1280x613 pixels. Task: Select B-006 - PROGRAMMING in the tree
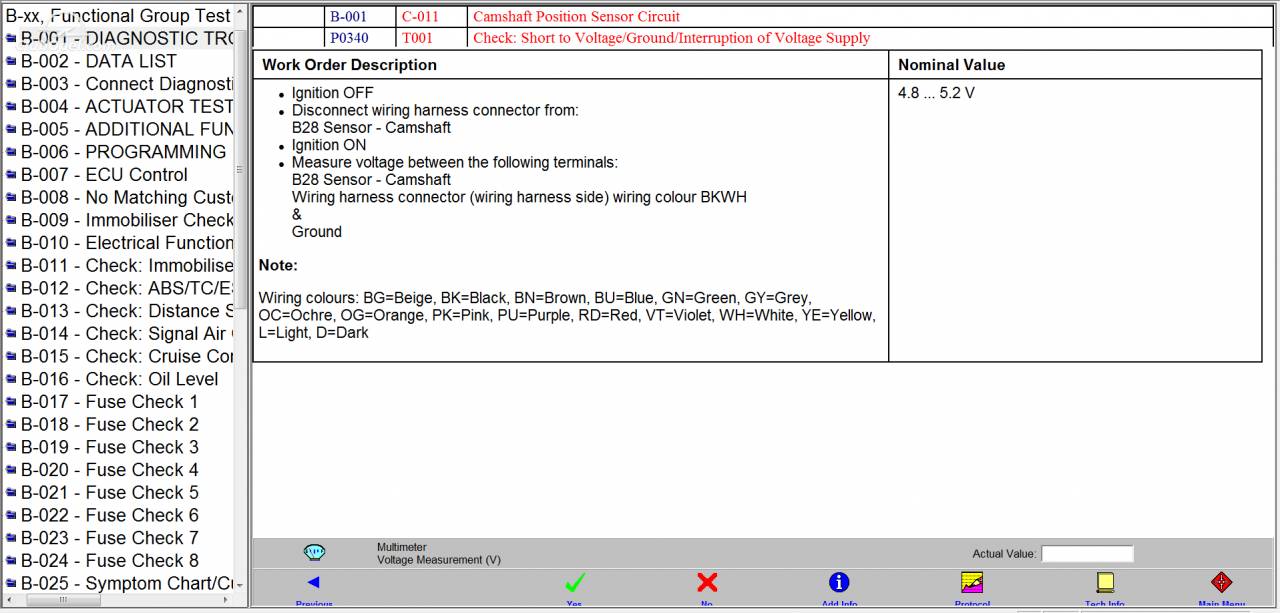coord(124,152)
